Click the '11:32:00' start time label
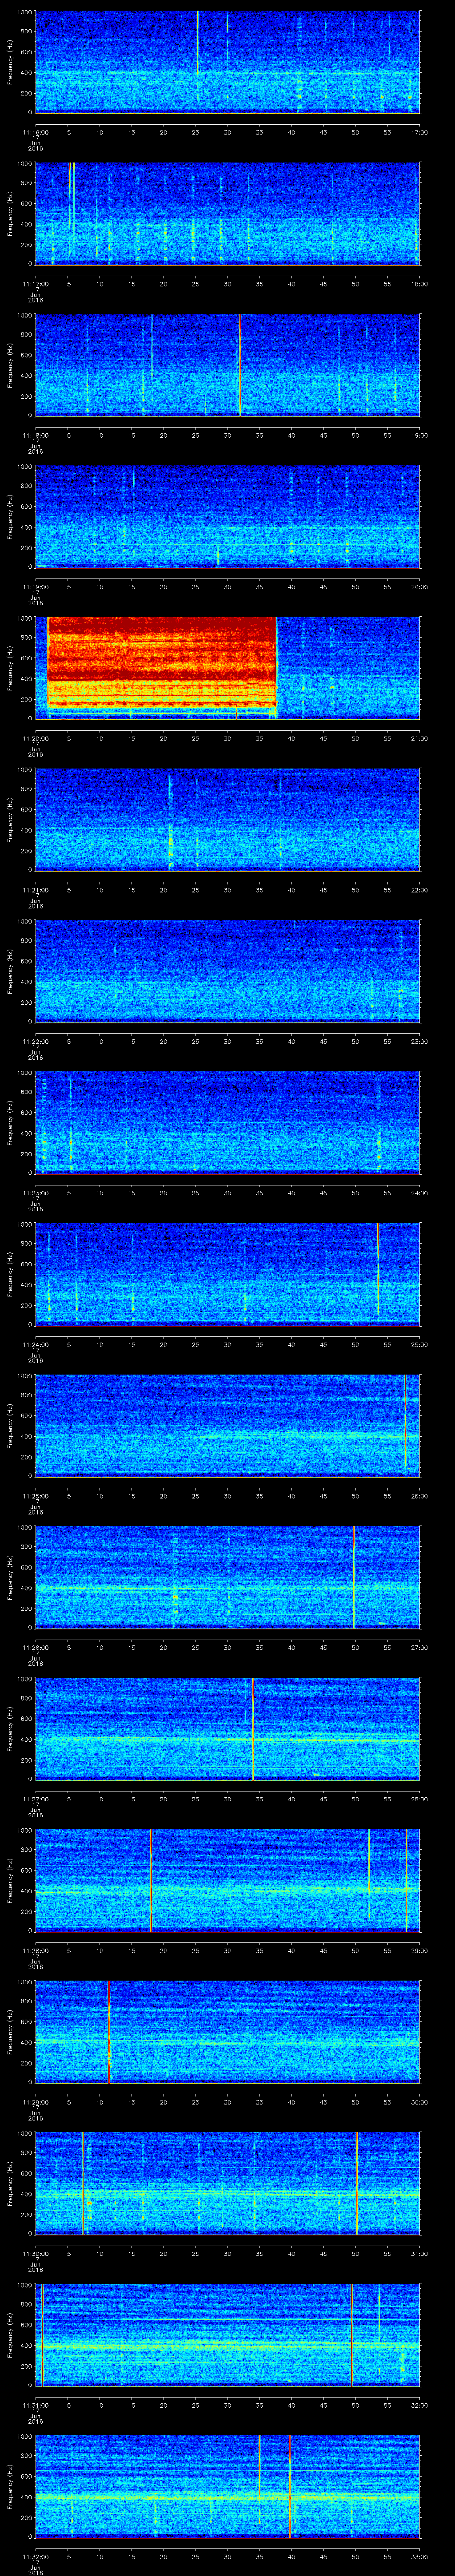This screenshot has height=2576, width=455. 35,2556
